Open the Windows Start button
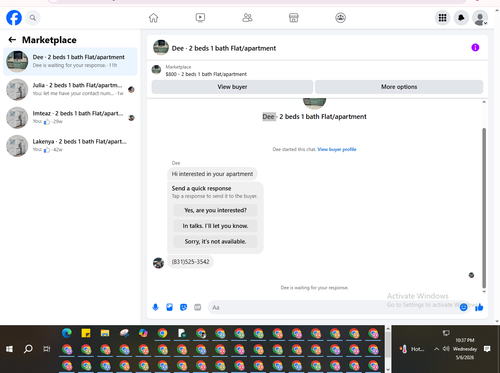Image resolution: width=500 pixels, height=373 pixels. pos(9,349)
